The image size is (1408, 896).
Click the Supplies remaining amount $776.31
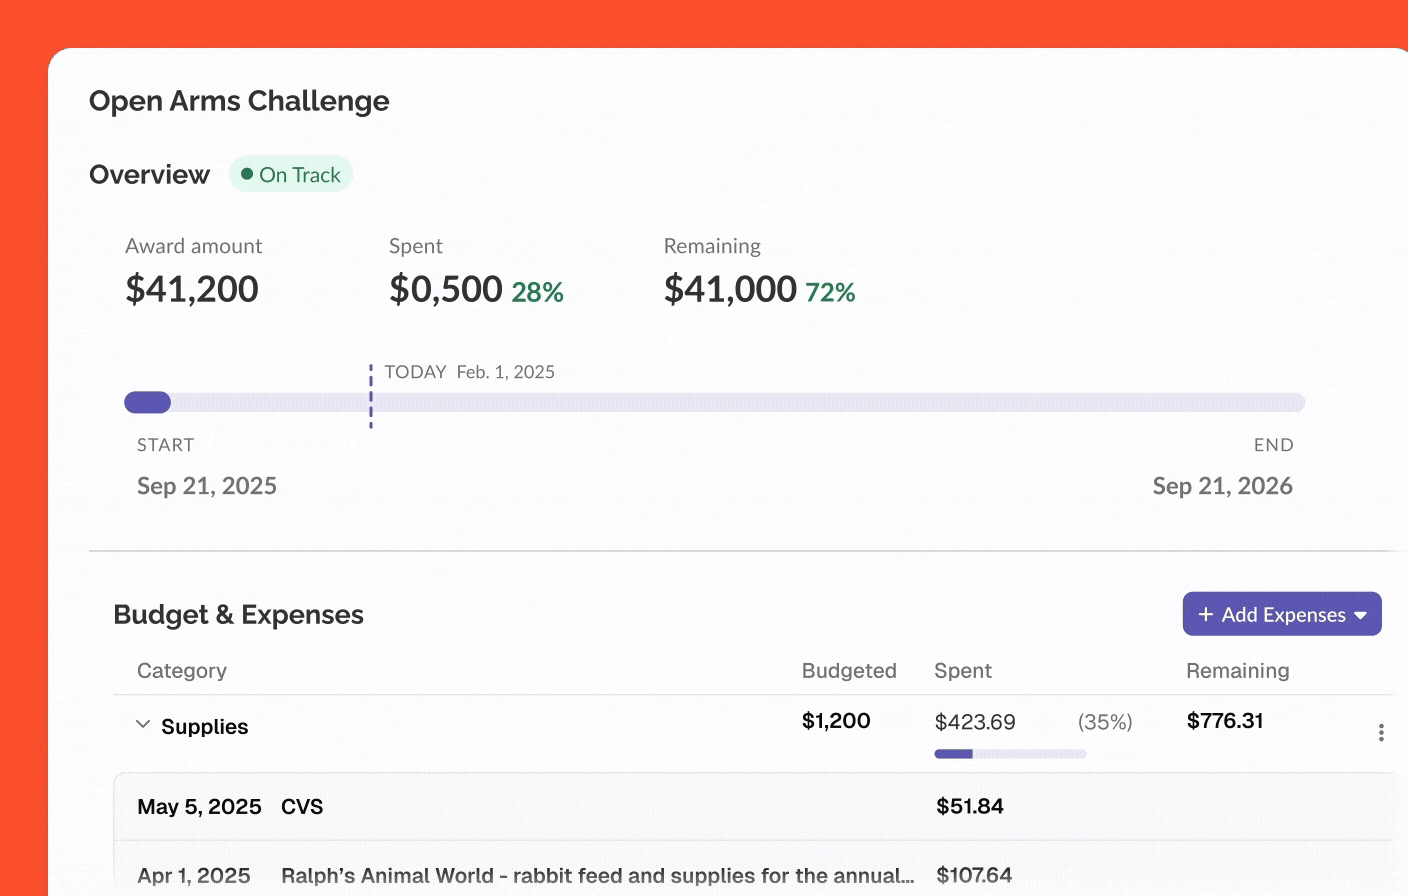(1225, 721)
